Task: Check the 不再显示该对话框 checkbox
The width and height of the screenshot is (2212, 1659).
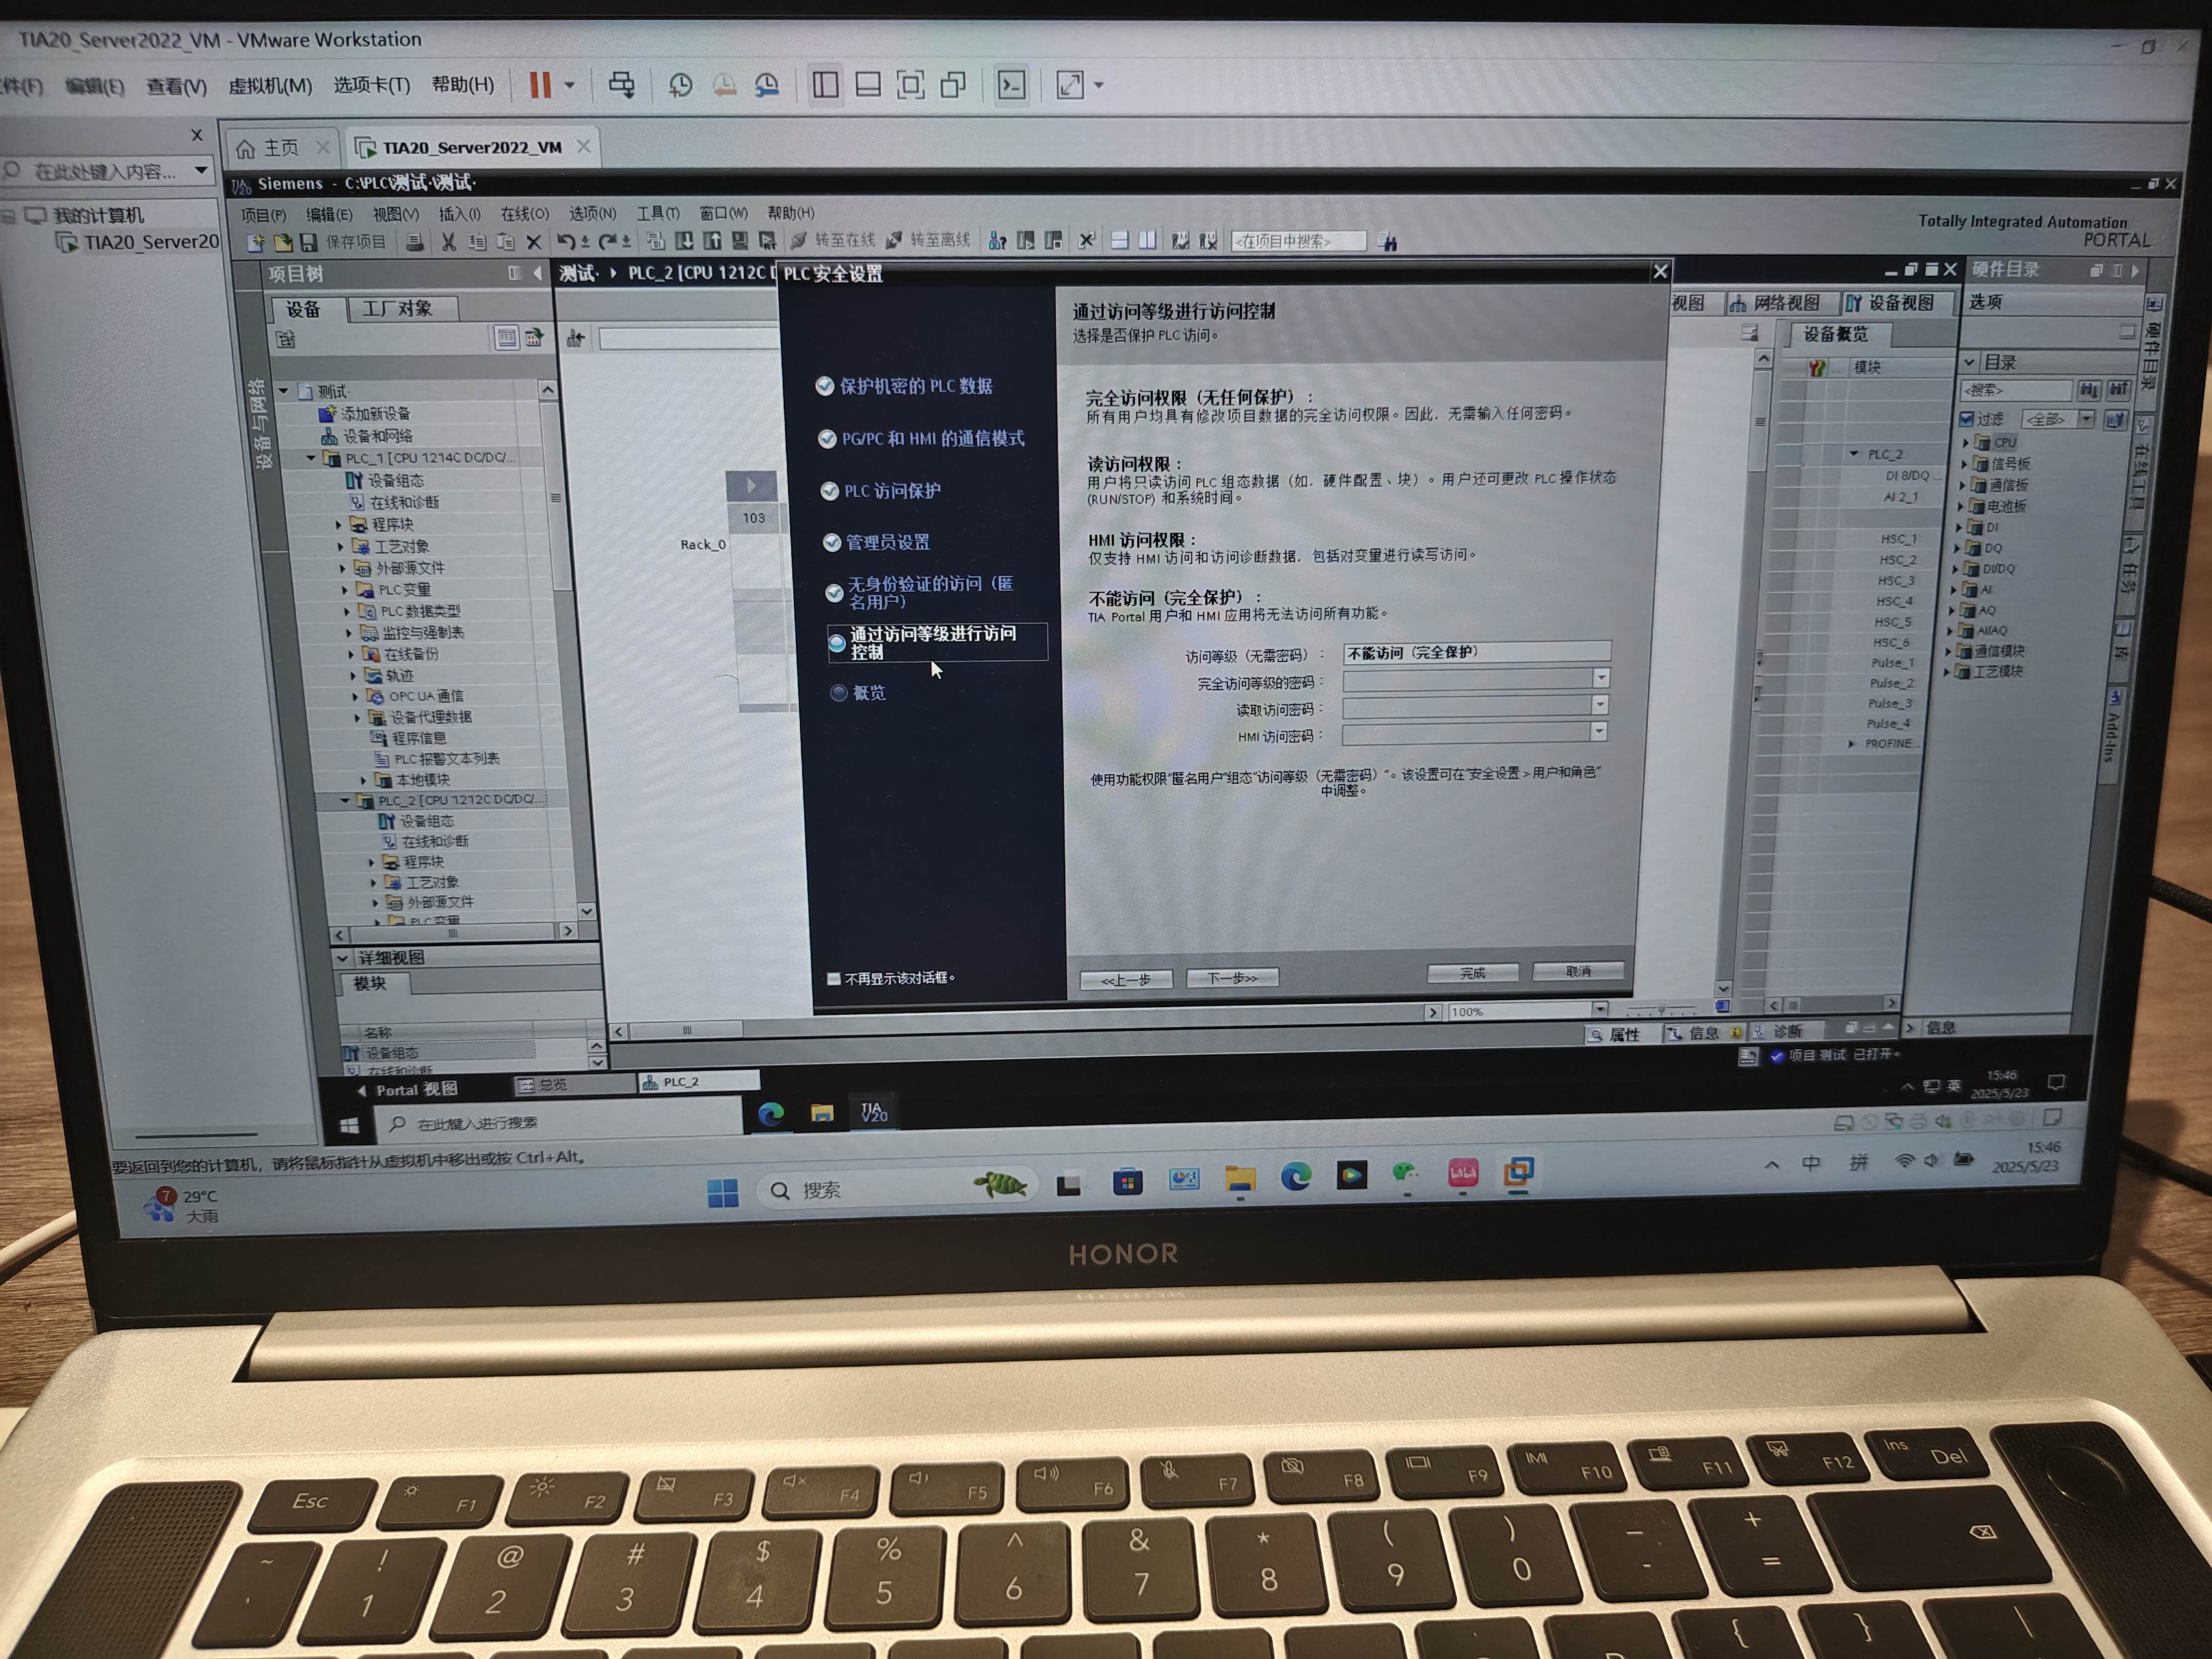Action: coord(833,978)
